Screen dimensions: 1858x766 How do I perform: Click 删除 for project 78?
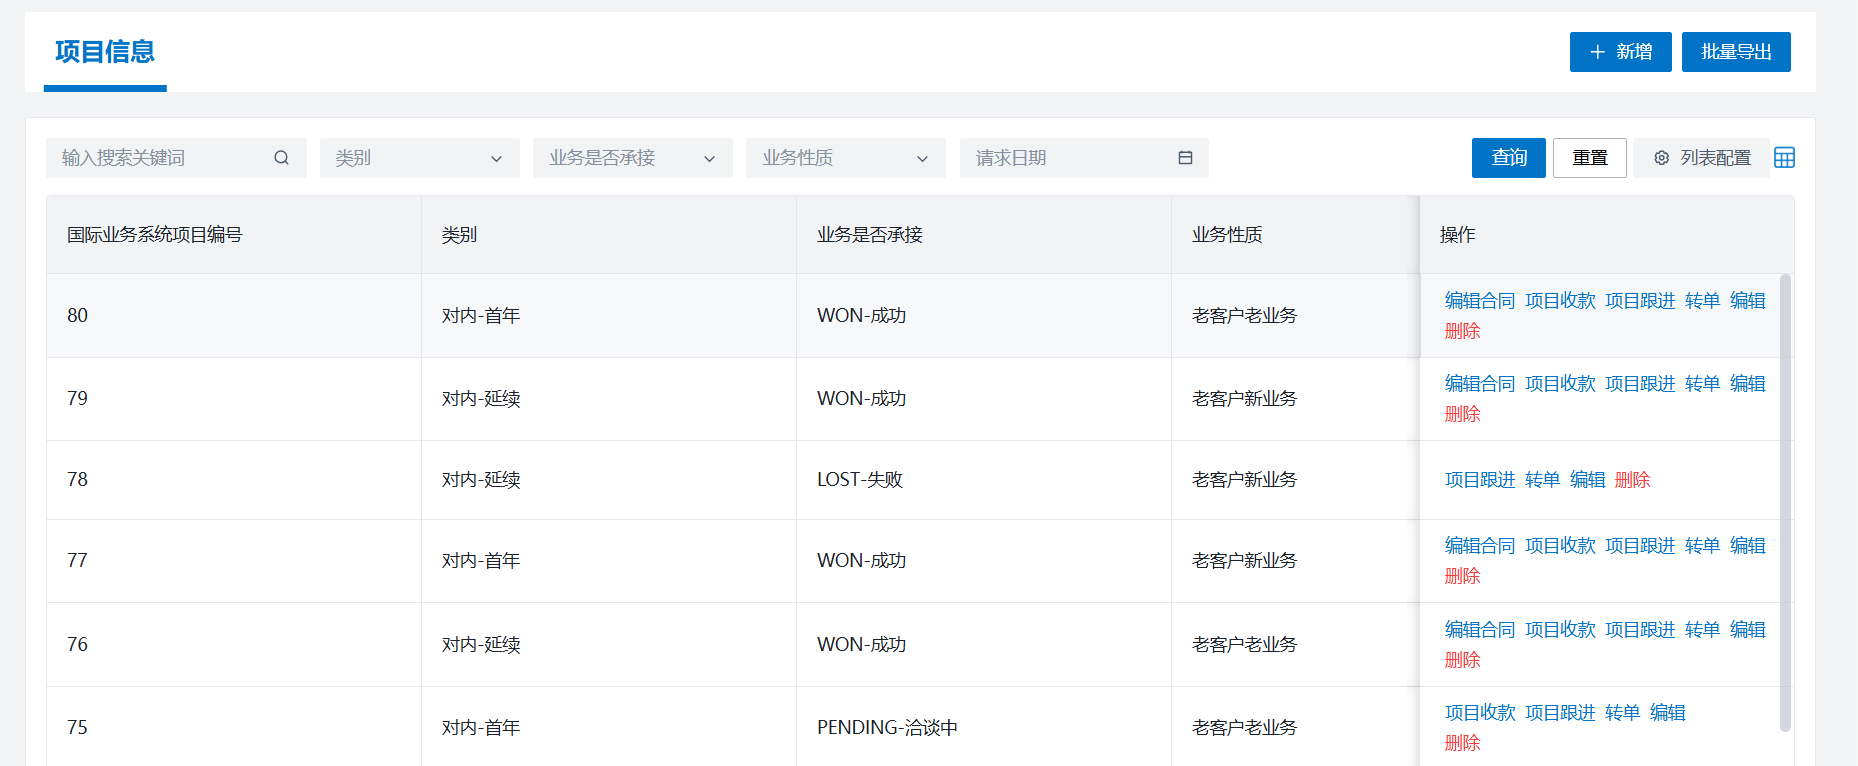tap(1632, 480)
